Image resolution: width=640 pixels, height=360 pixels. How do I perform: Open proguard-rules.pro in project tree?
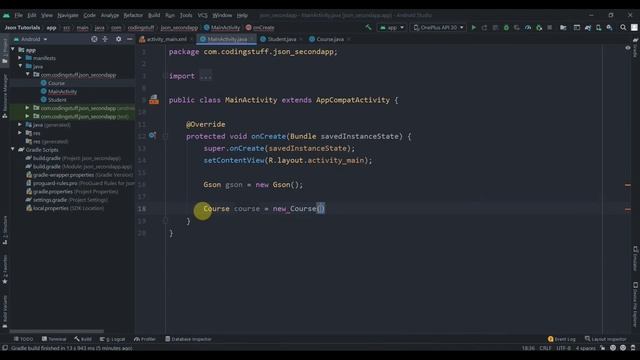[80, 183]
